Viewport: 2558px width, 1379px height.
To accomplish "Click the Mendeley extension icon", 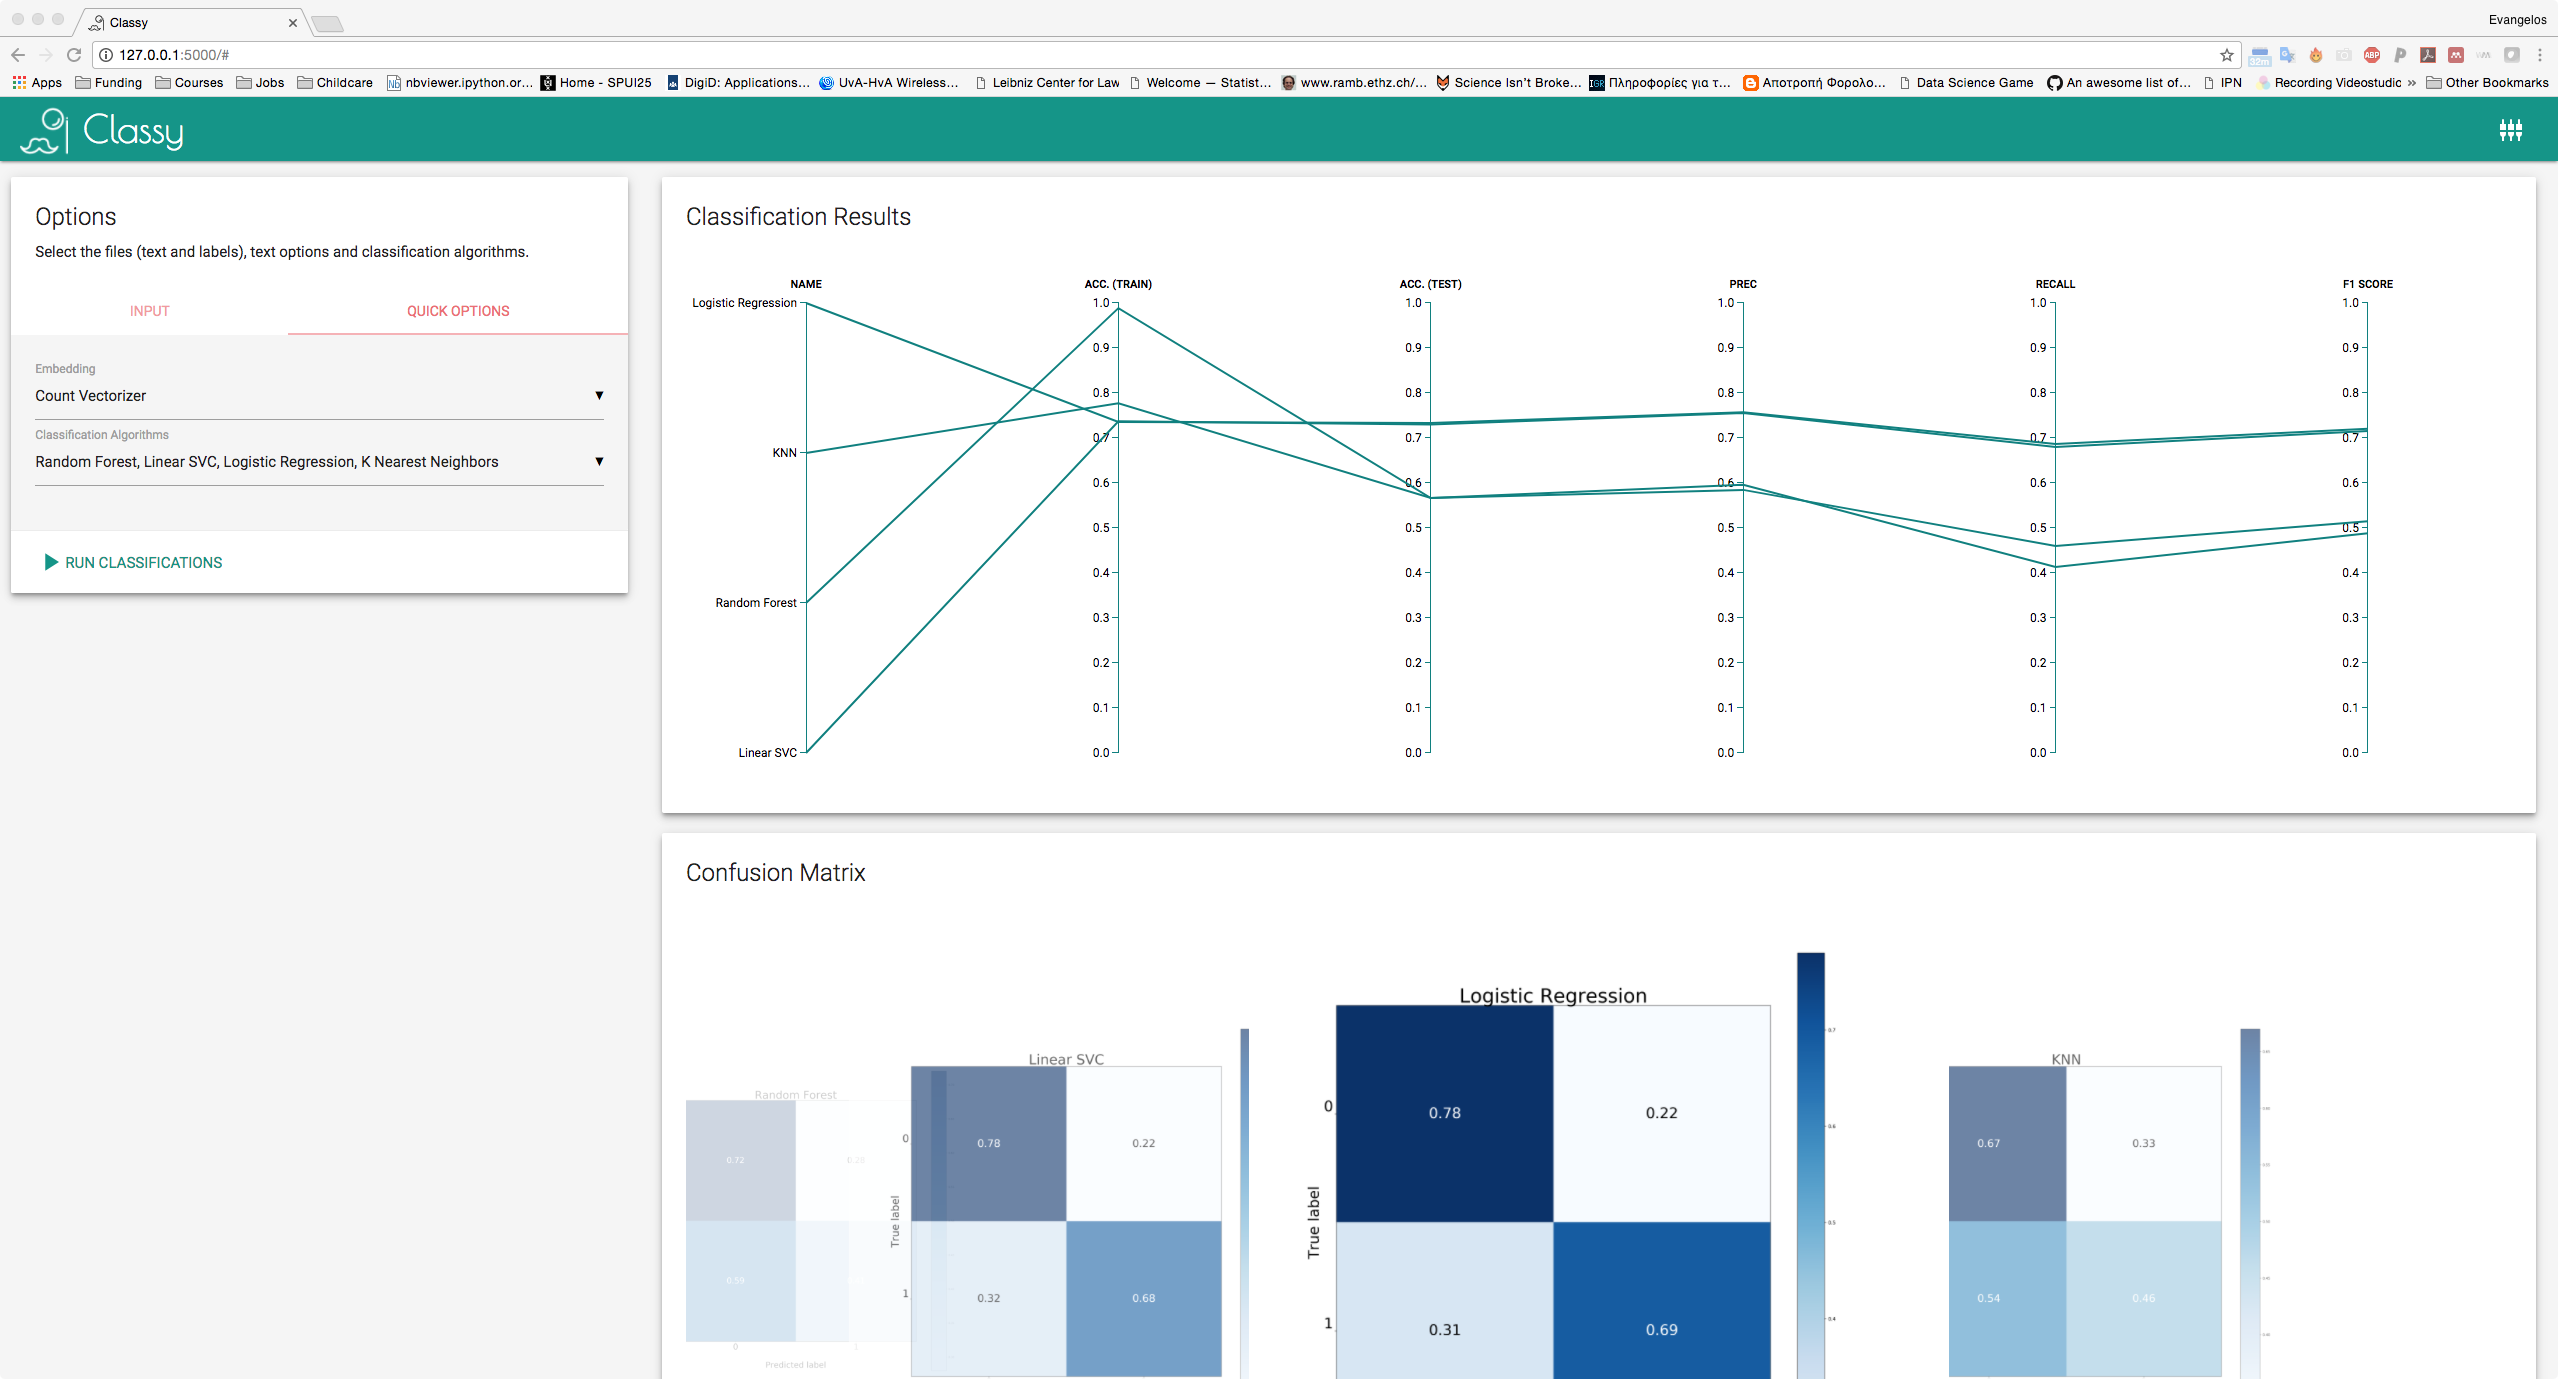I will [x=2455, y=55].
